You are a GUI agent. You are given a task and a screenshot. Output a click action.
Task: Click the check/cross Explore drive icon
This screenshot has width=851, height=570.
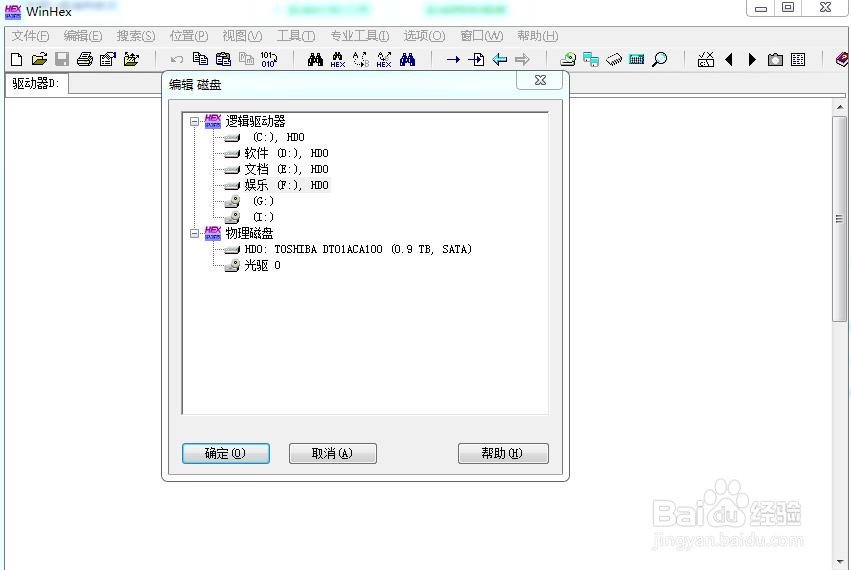coord(706,59)
